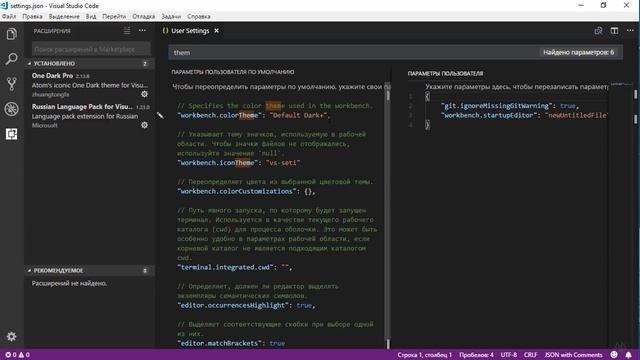The height and width of the screenshot is (360, 640).
Task: Open the Search view in activity bar
Action: click(x=11, y=59)
